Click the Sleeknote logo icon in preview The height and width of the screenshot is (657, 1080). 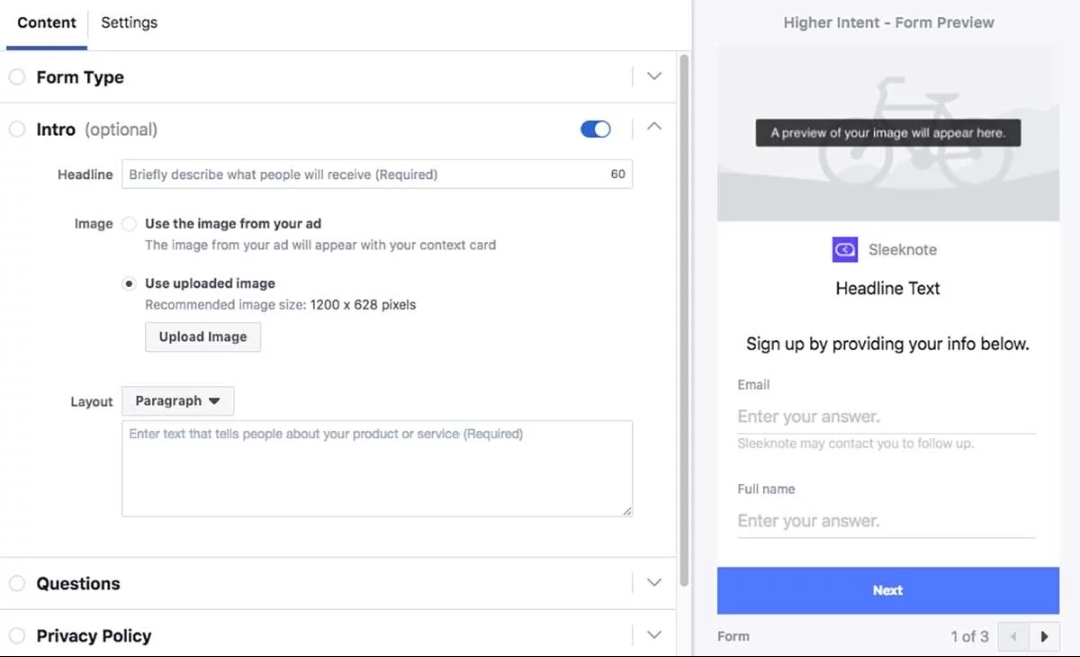(845, 250)
